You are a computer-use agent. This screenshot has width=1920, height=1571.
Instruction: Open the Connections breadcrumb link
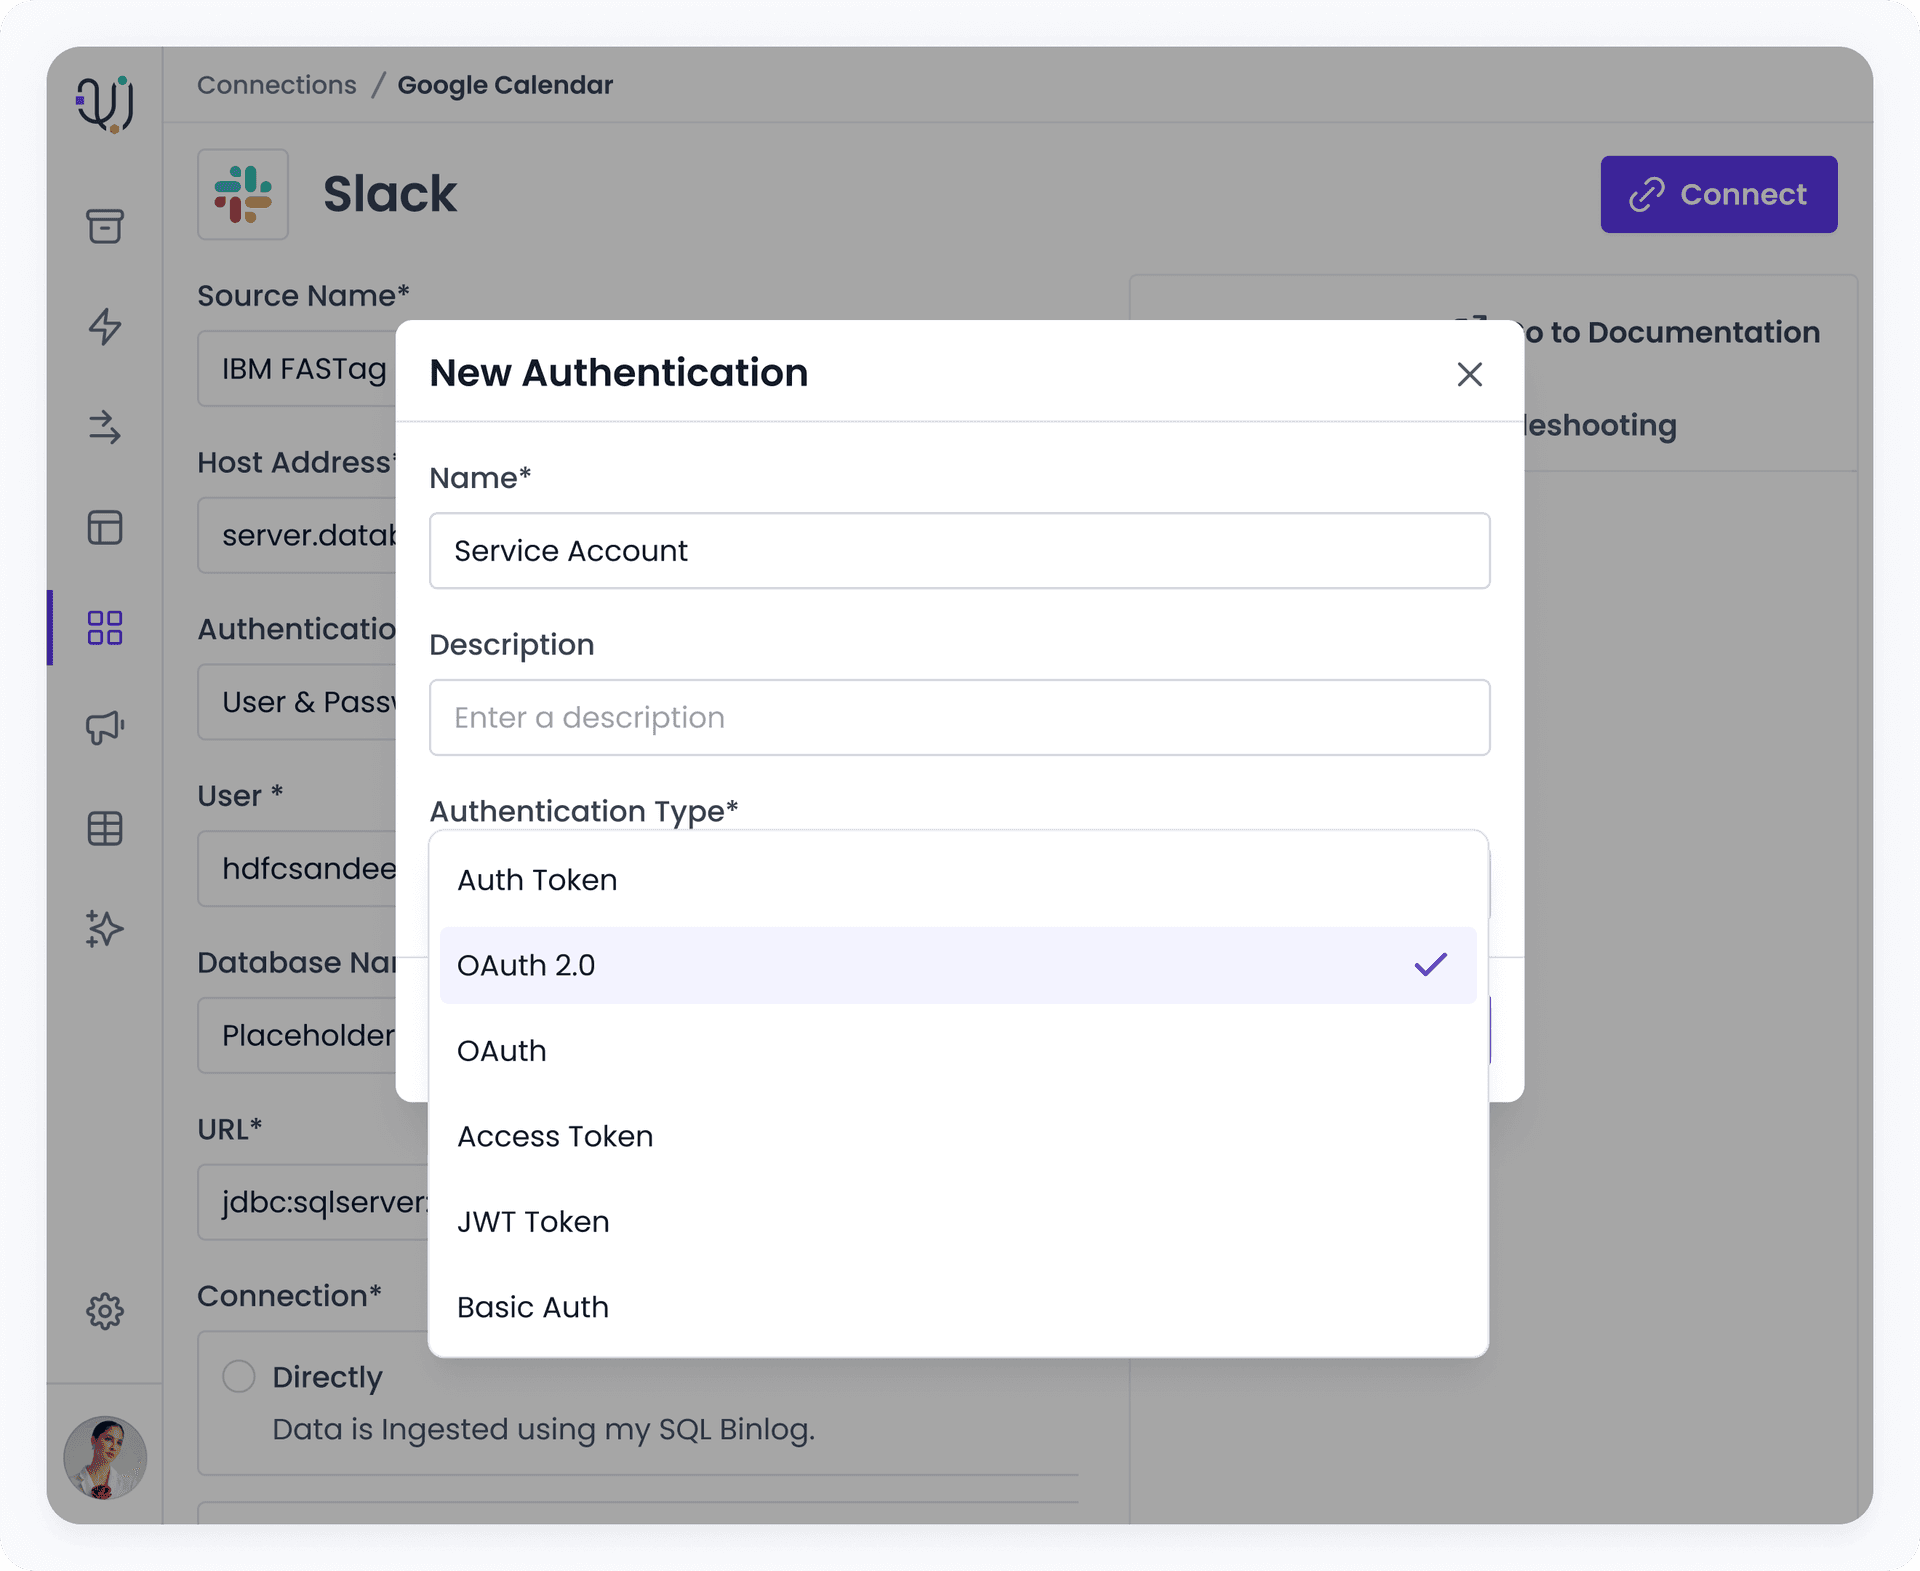click(x=276, y=85)
